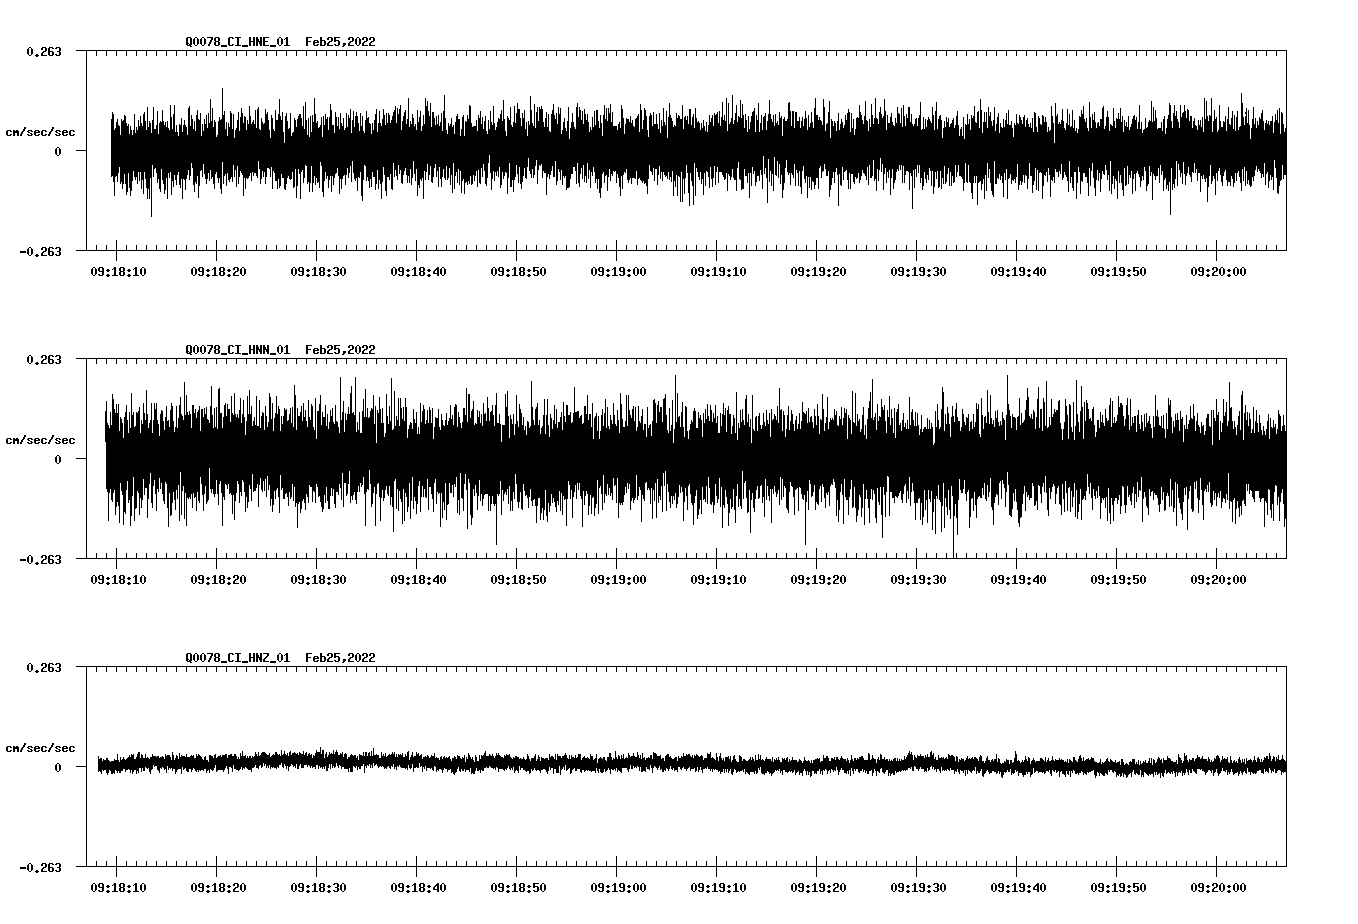Click 09:18:30 time label under HNE plot

(318, 271)
